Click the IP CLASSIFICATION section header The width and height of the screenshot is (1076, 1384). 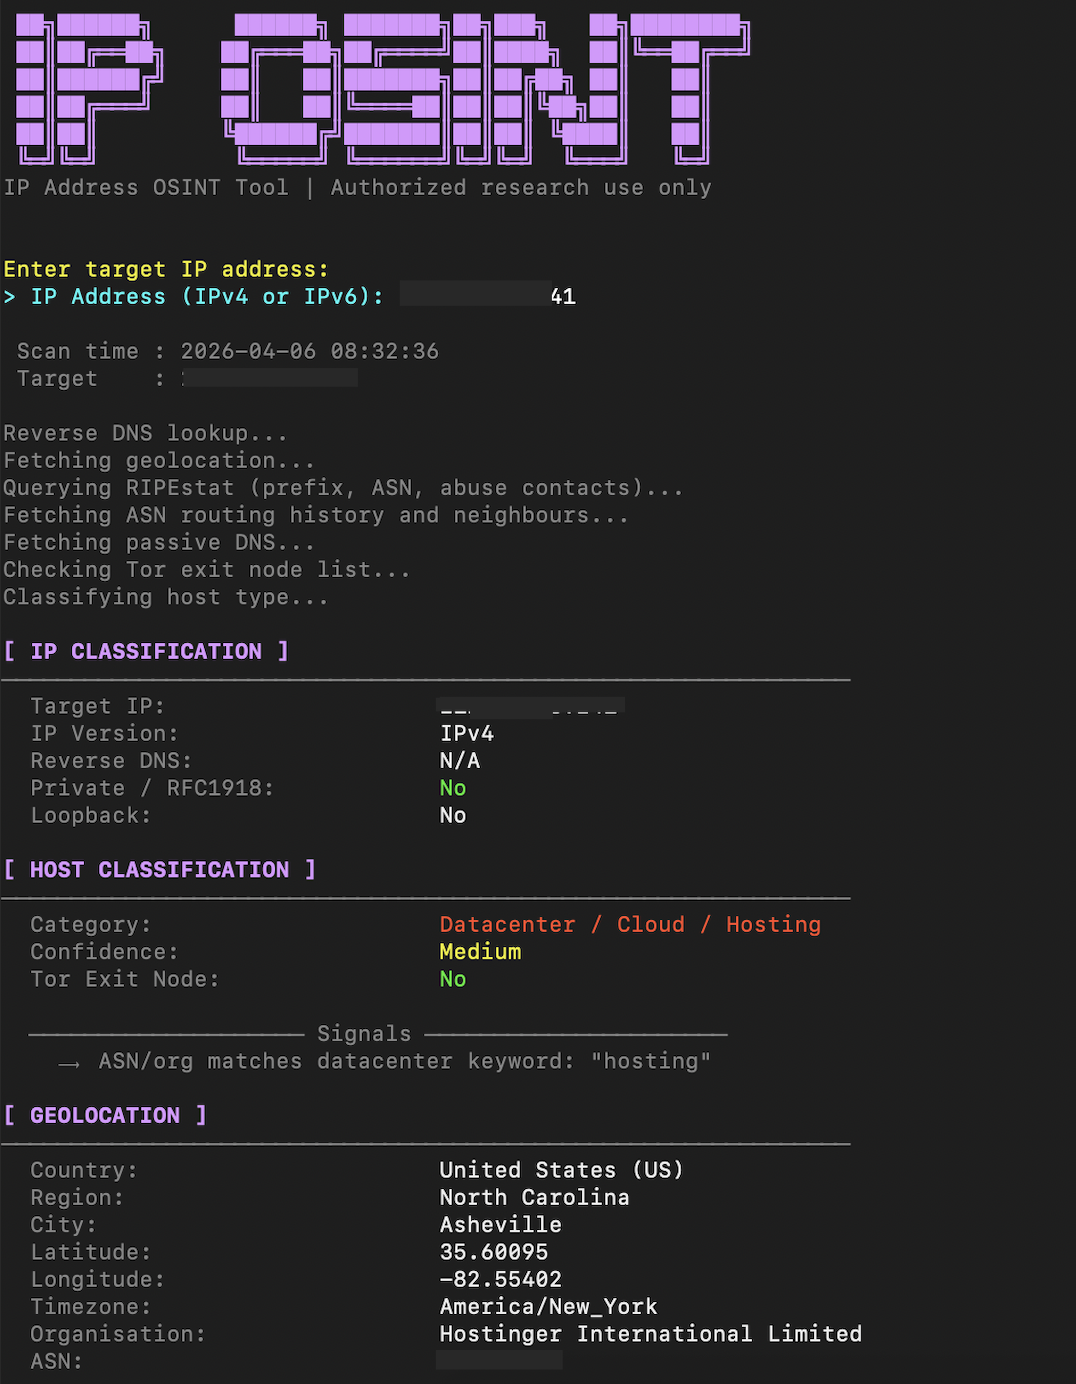tap(146, 652)
